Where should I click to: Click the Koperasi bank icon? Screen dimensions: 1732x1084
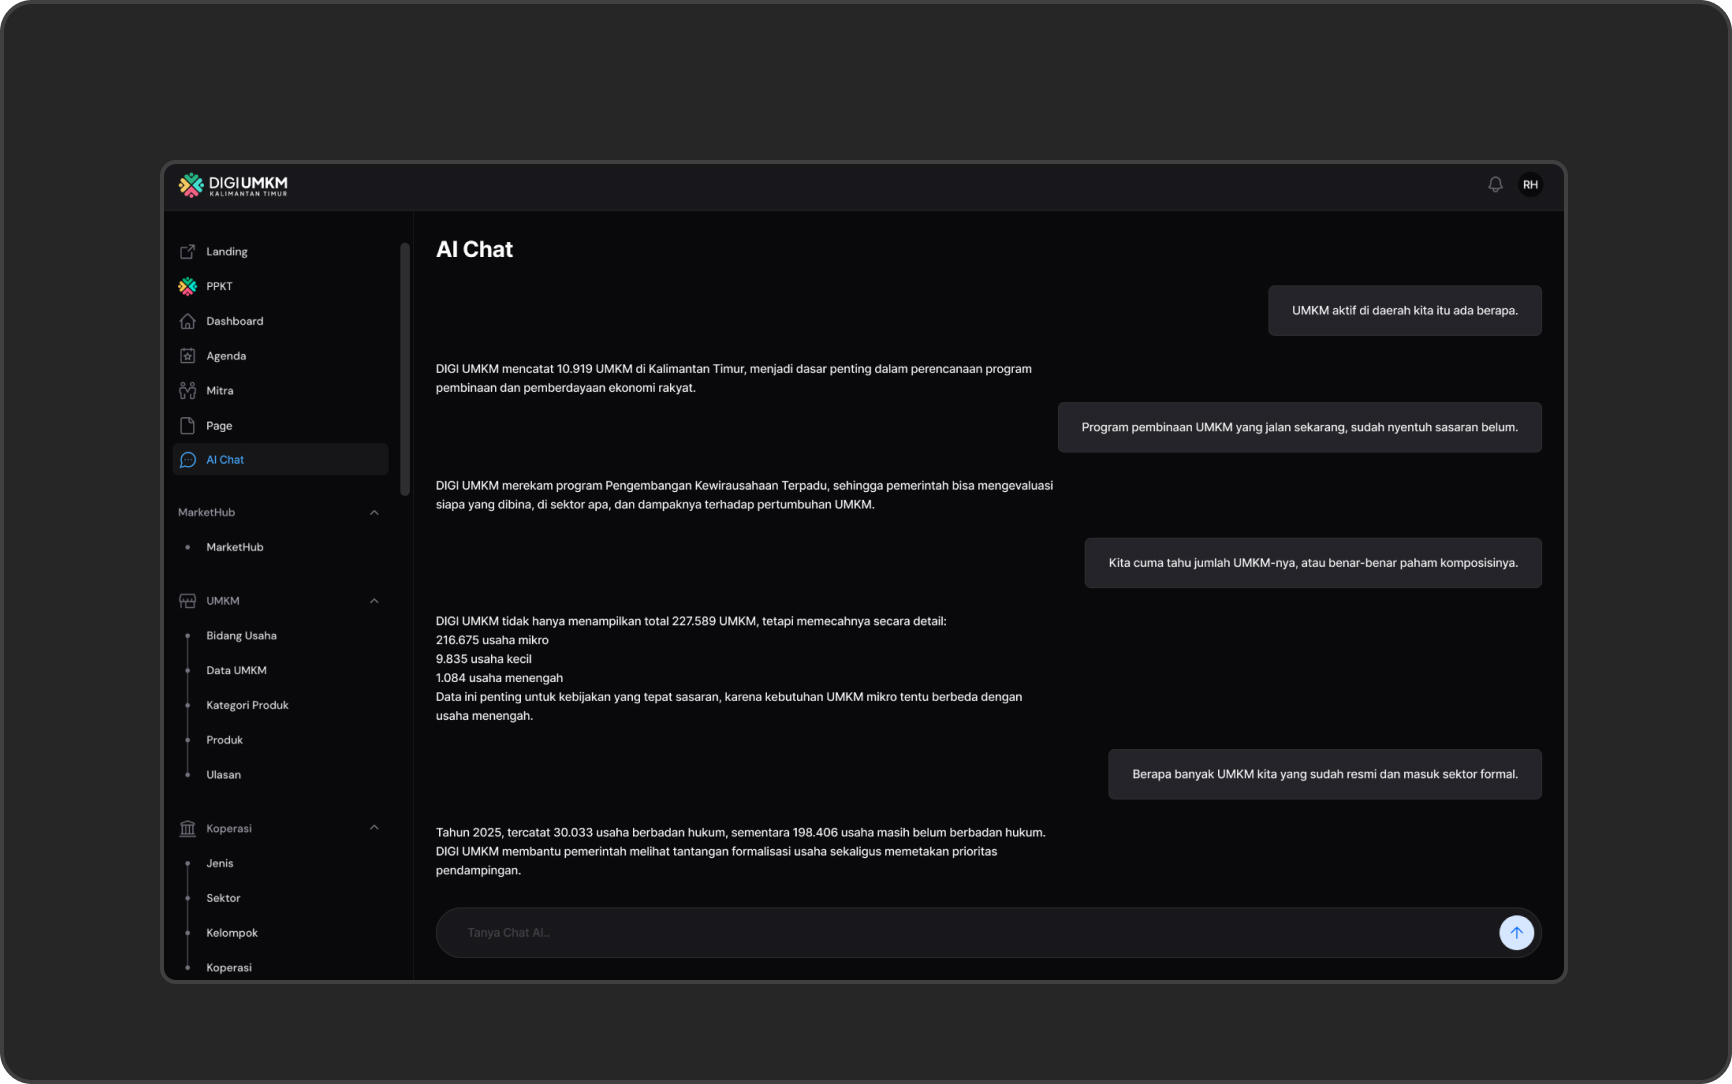(x=188, y=828)
